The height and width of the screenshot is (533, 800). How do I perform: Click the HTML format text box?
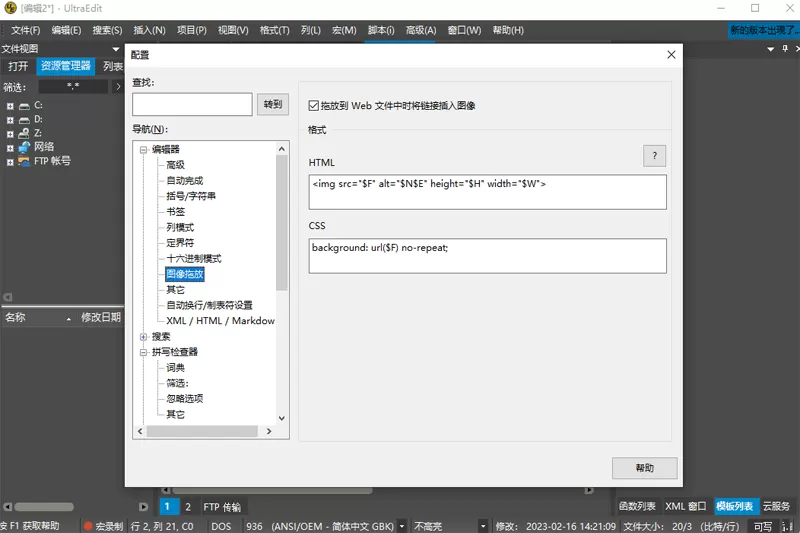(487, 192)
